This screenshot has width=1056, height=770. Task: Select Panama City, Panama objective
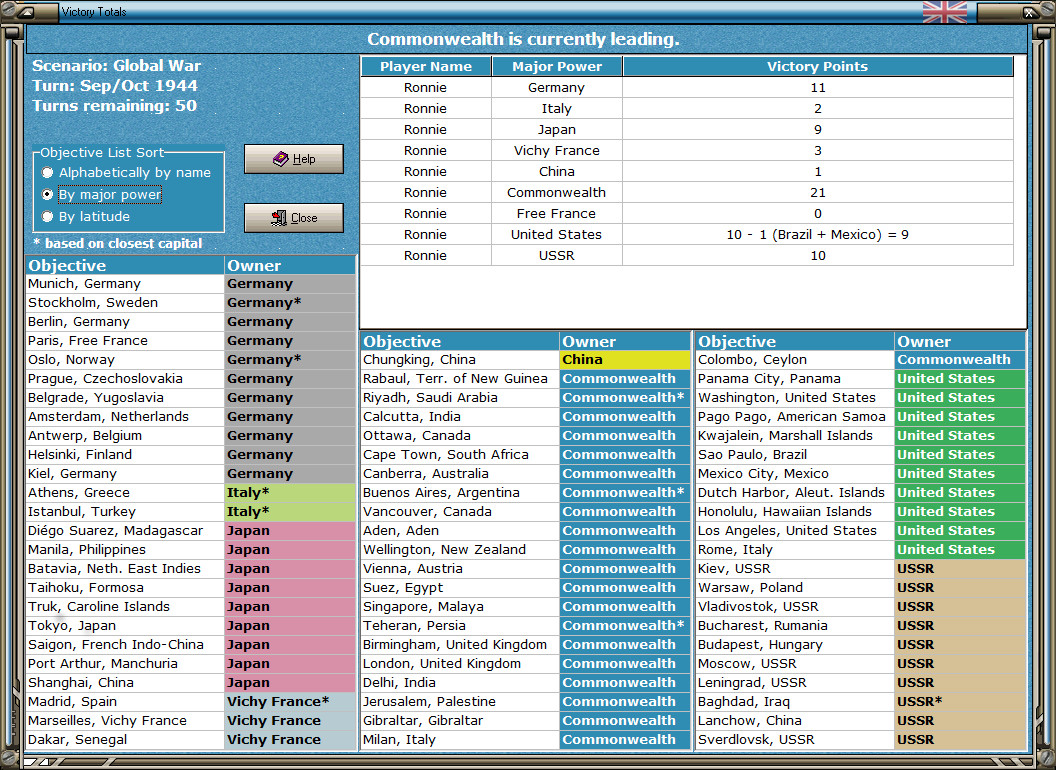tap(795, 379)
